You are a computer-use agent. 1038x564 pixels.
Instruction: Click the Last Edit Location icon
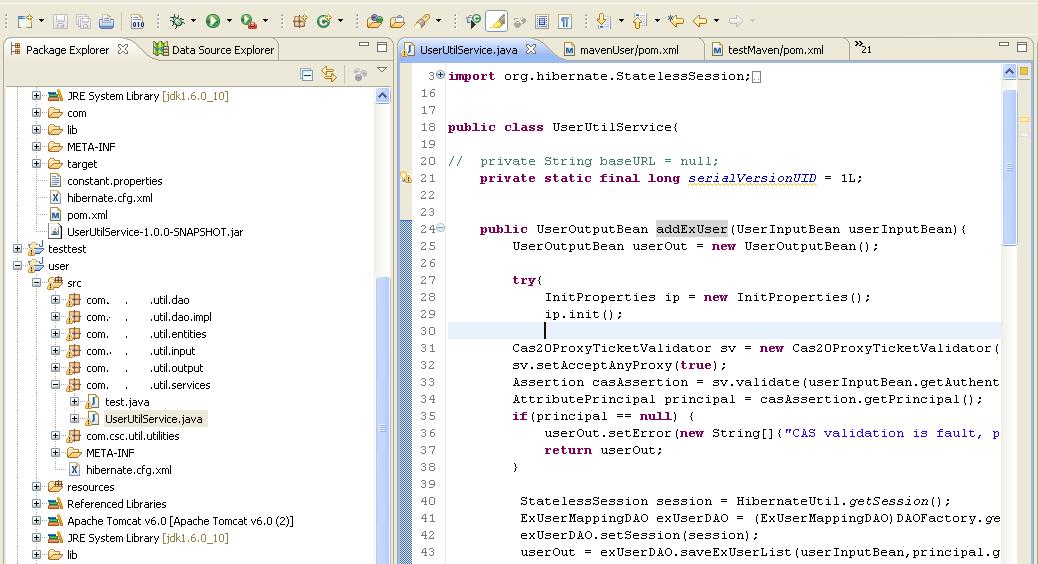676,21
